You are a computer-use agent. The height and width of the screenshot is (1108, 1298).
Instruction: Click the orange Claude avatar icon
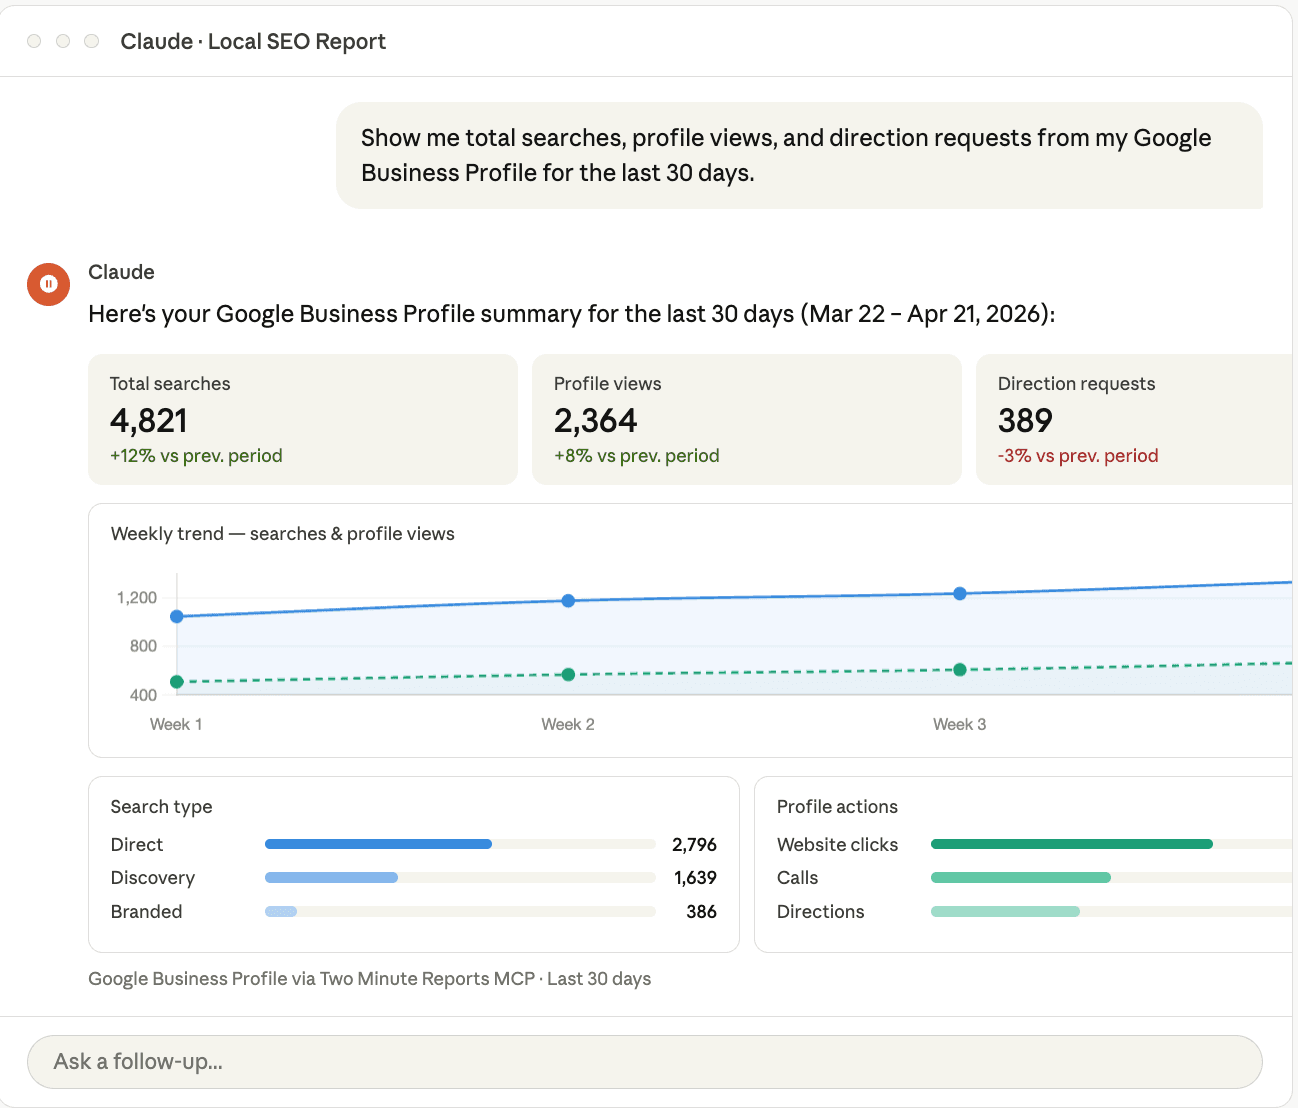[48, 284]
